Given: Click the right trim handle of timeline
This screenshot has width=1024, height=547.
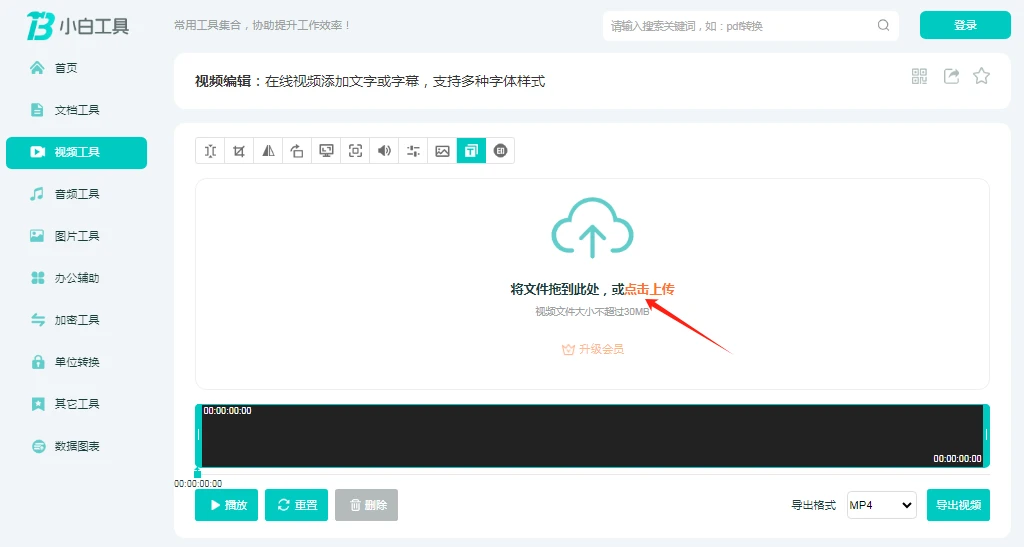Looking at the screenshot, I should coord(987,435).
